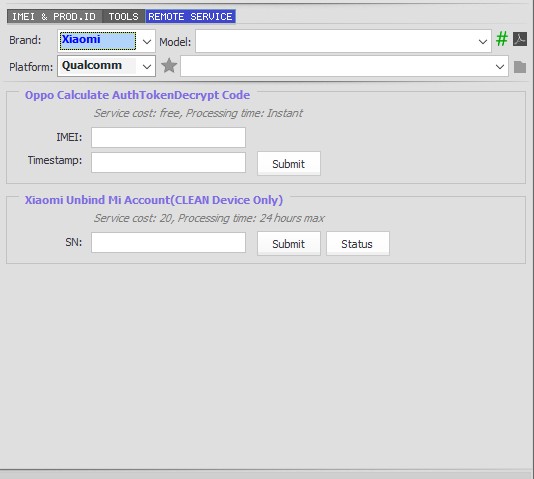
Task: Switch to the IMEI & PROD.ID tab
Action: (54, 16)
